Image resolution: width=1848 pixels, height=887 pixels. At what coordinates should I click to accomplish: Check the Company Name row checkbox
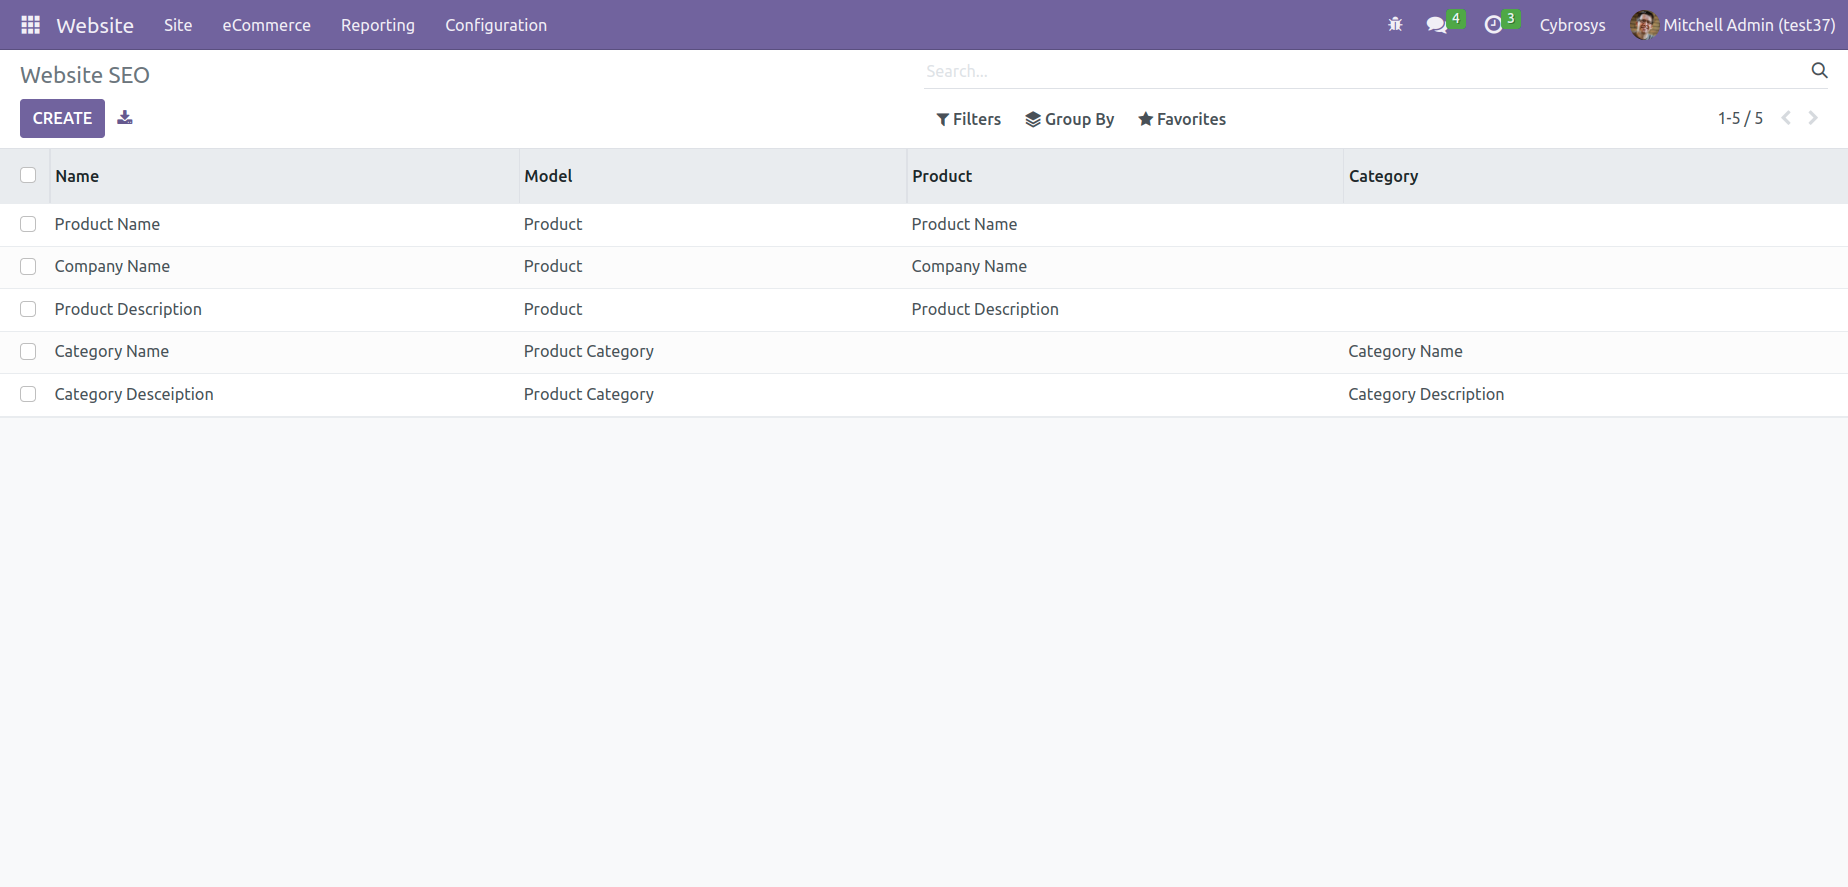click(28, 267)
